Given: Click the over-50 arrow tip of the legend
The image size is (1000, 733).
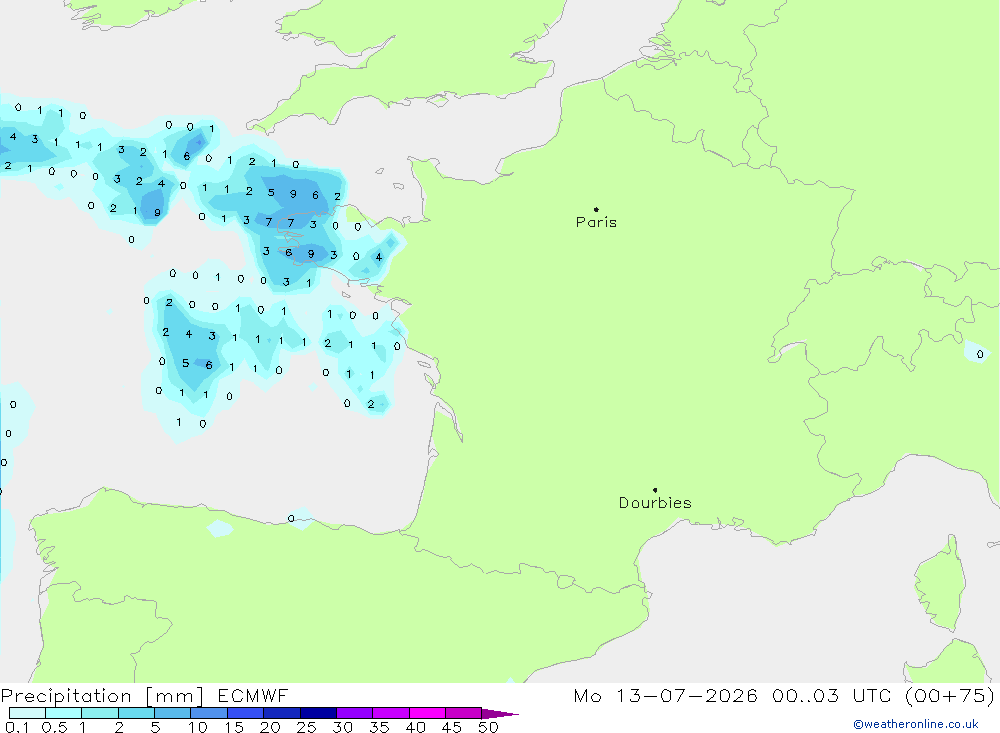Looking at the screenshot, I should click(501, 713).
